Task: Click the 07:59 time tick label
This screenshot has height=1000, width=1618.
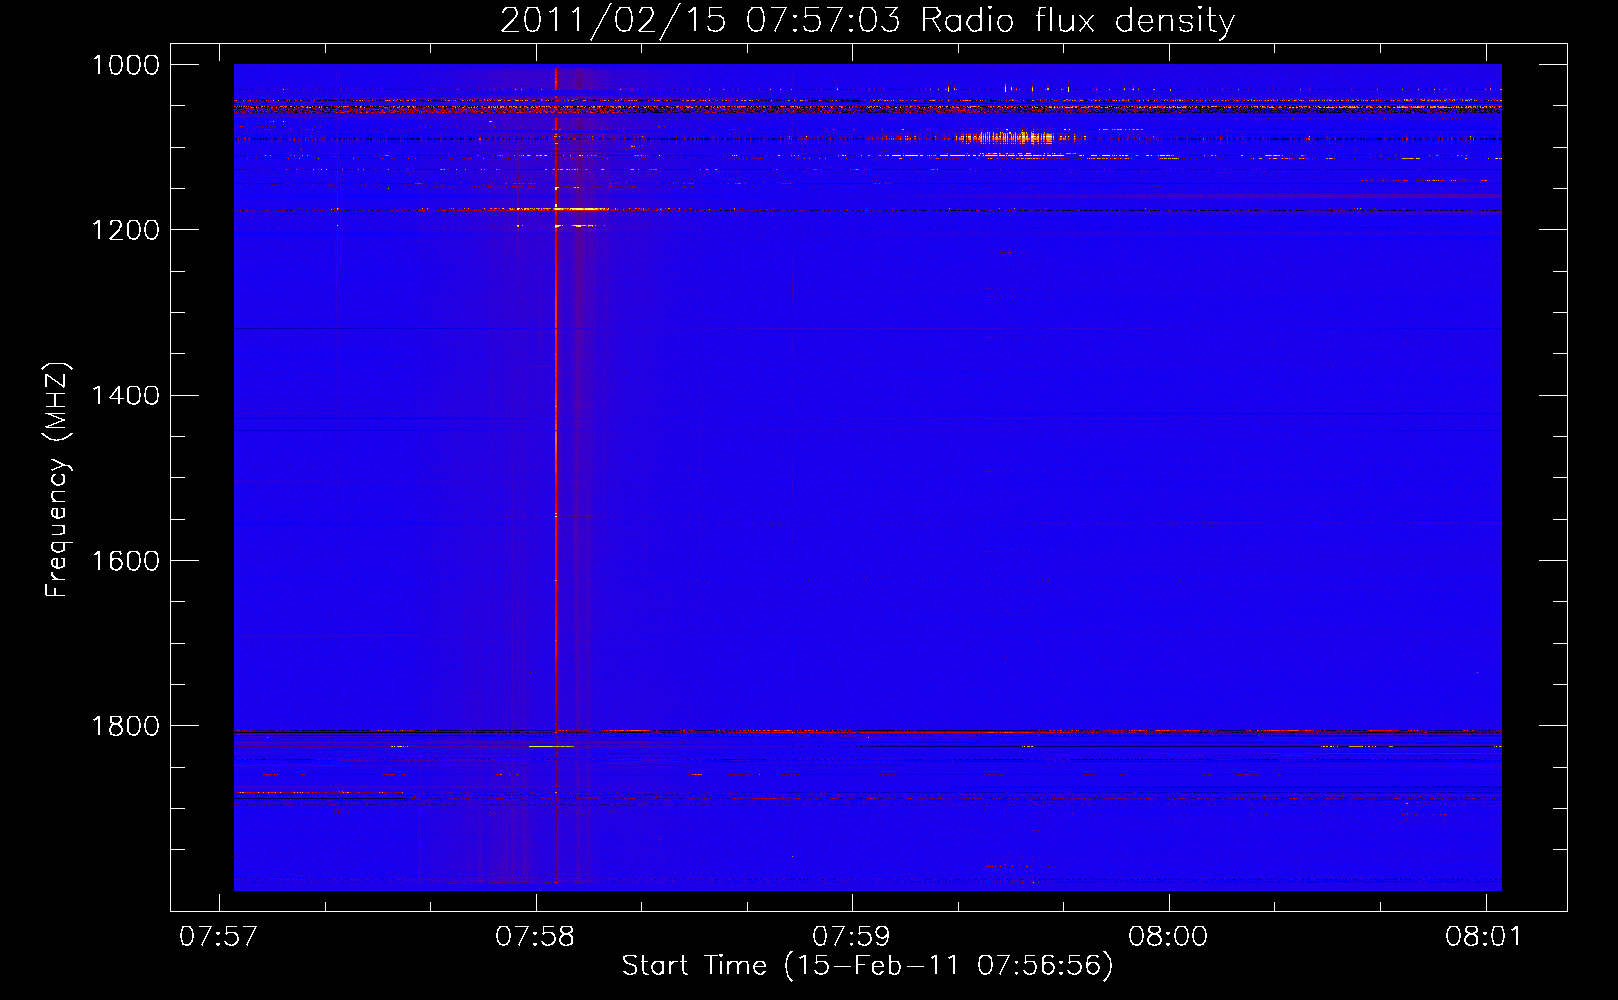Action: tap(852, 936)
